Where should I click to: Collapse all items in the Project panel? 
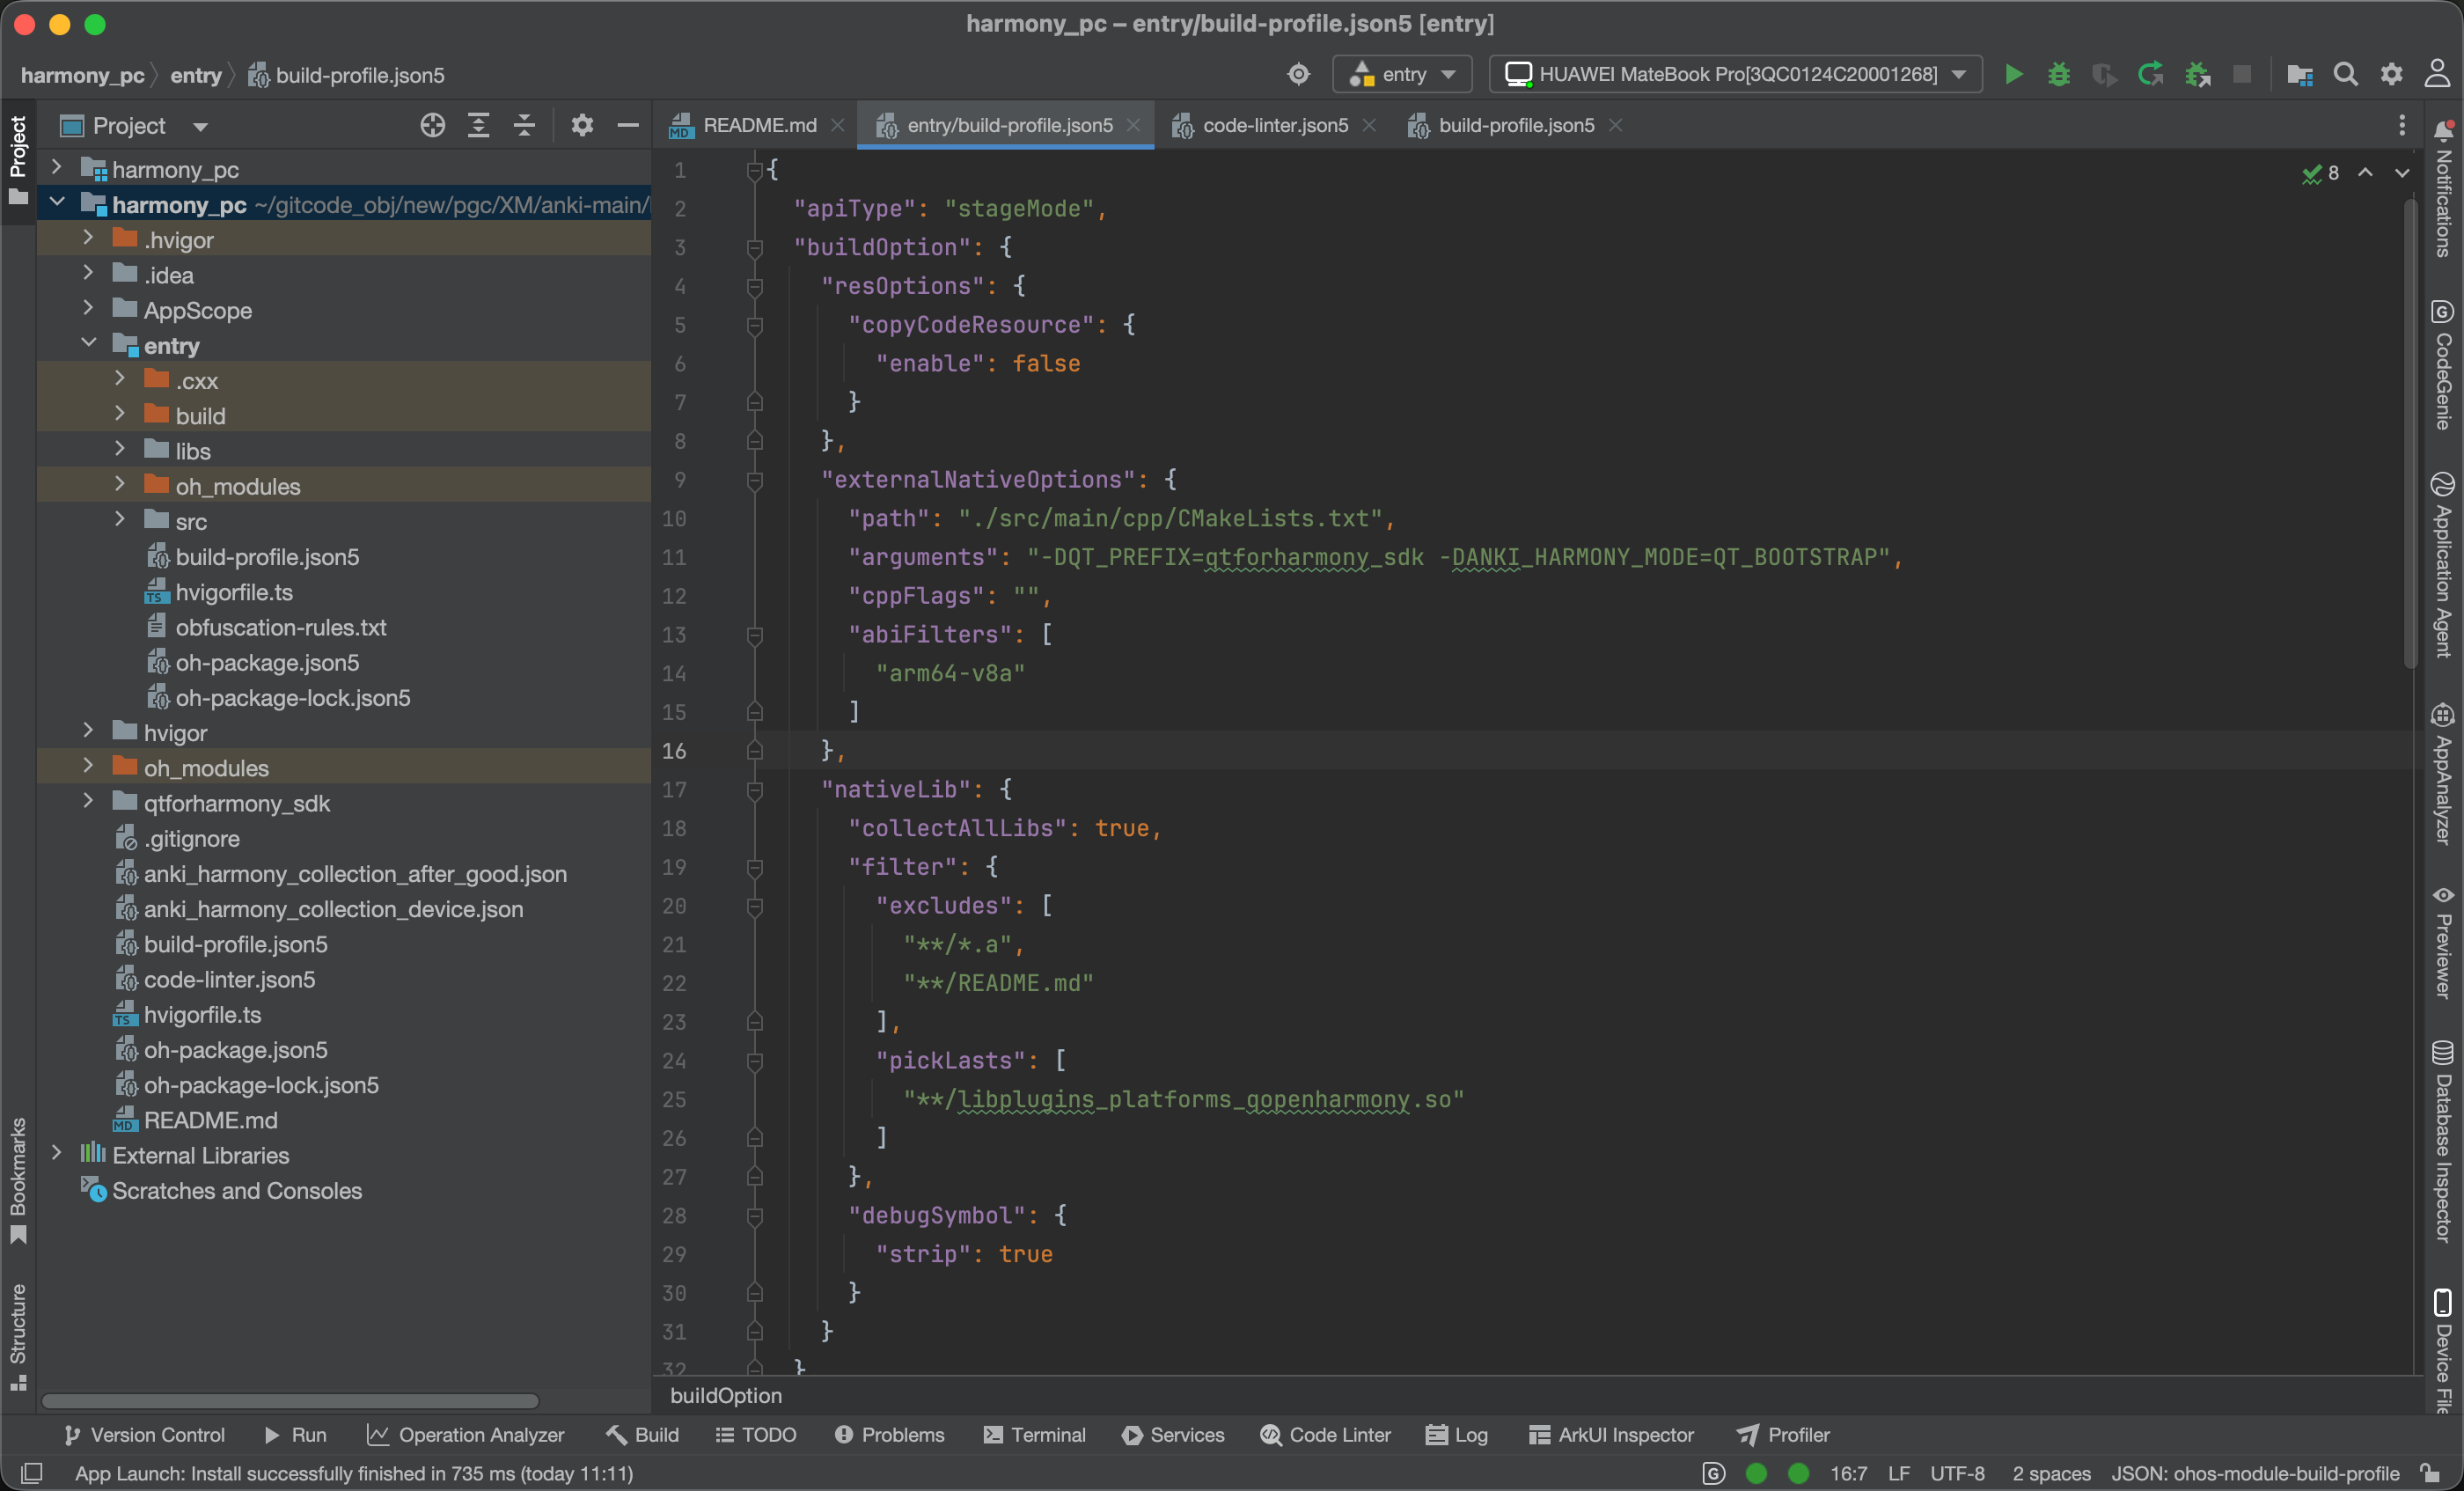(524, 126)
